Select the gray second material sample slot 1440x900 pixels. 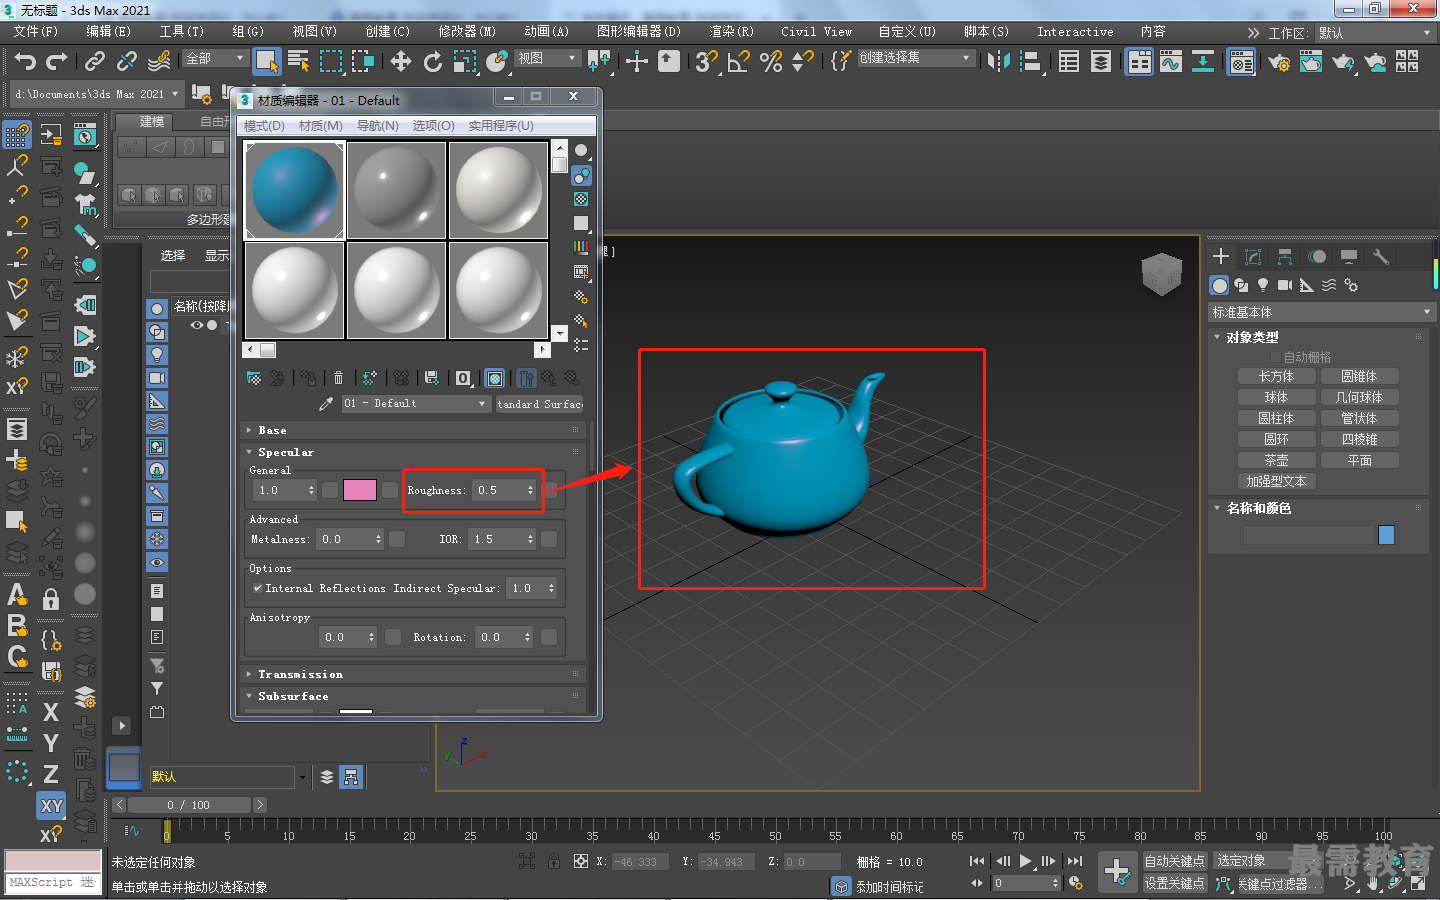tap(397, 190)
